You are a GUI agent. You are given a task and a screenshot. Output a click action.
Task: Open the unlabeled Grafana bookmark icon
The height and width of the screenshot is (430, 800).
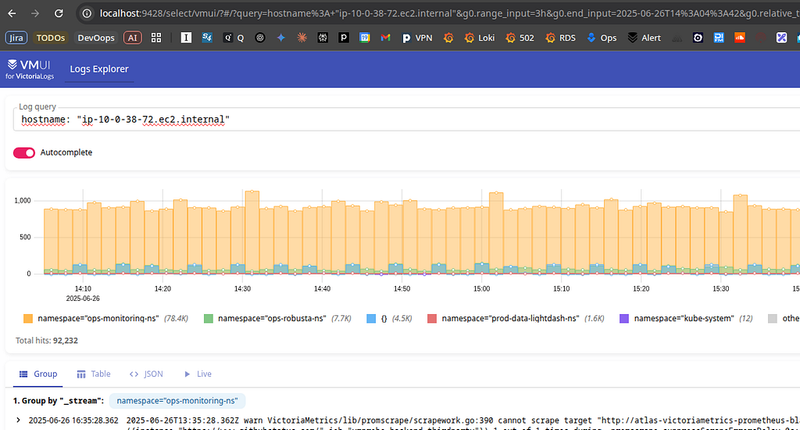(x=448, y=38)
